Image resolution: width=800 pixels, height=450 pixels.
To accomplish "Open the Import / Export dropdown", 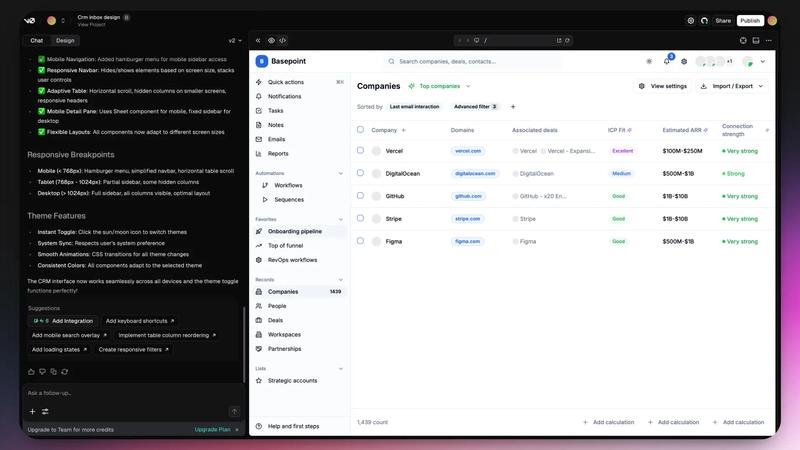I will point(732,86).
